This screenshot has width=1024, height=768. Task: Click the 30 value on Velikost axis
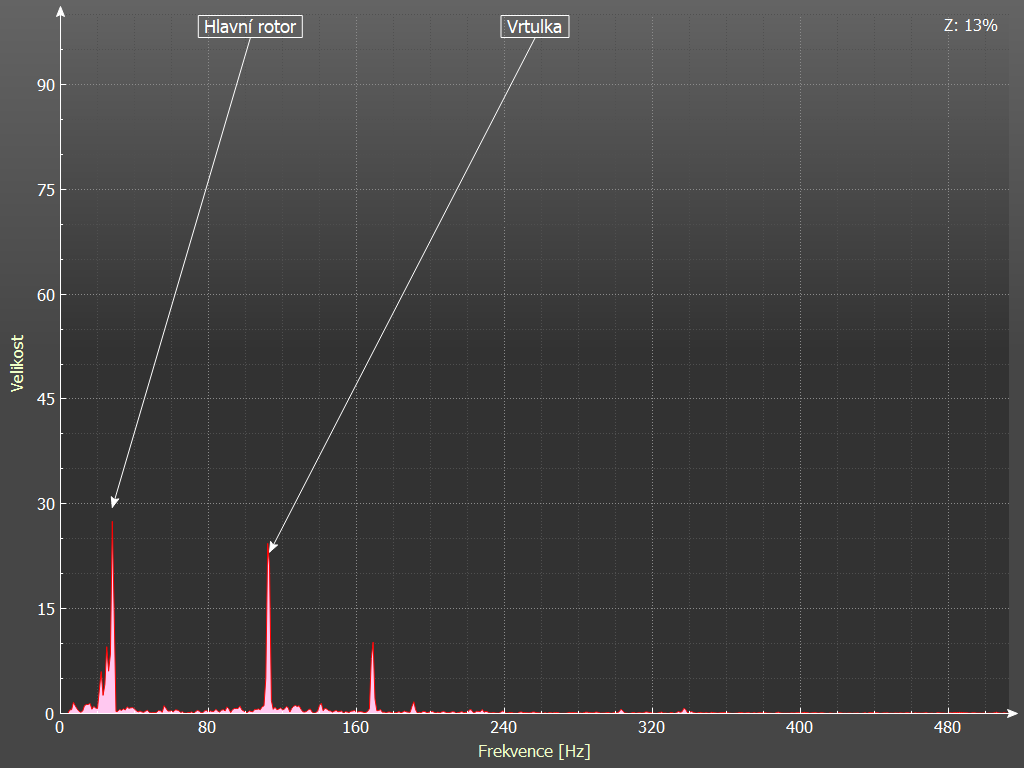coord(43,504)
